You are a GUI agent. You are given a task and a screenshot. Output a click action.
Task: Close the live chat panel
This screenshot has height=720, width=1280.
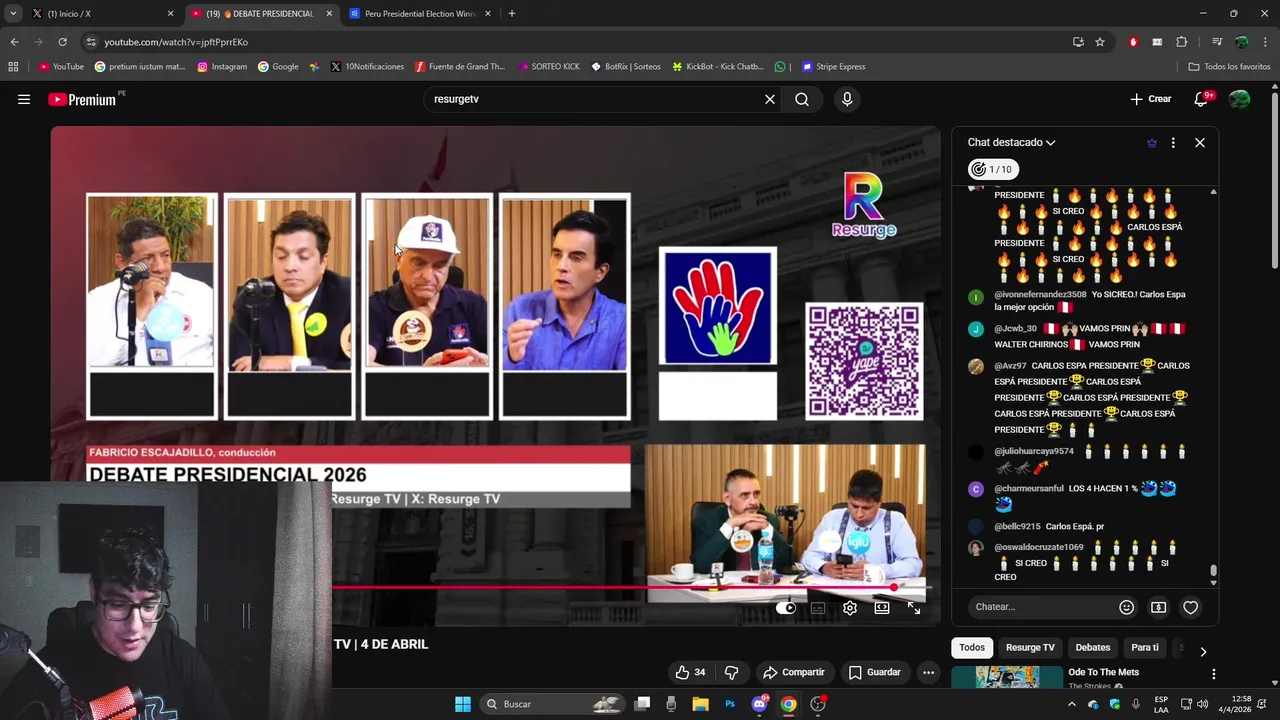click(1200, 143)
